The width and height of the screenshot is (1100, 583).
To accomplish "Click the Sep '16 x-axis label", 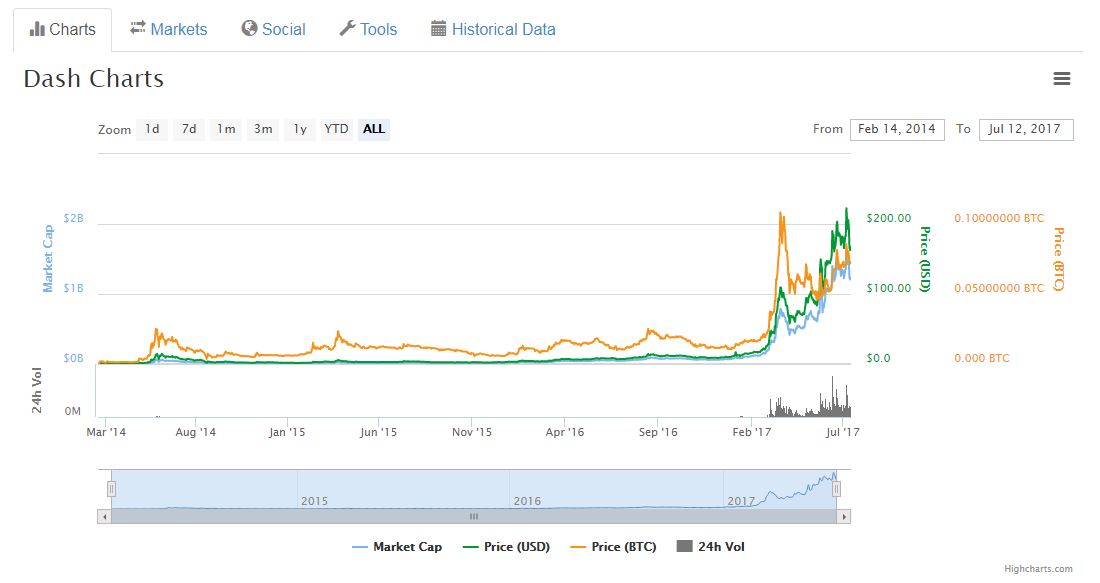I will pyautogui.click(x=658, y=432).
